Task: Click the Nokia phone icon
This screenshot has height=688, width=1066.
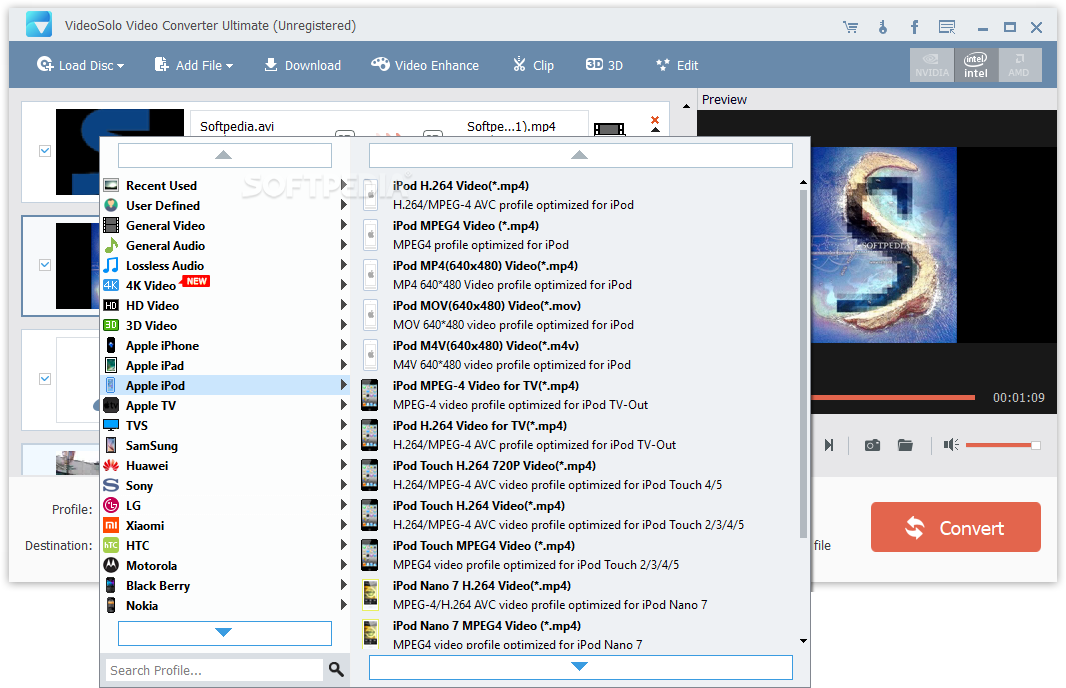Action: click(x=111, y=605)
